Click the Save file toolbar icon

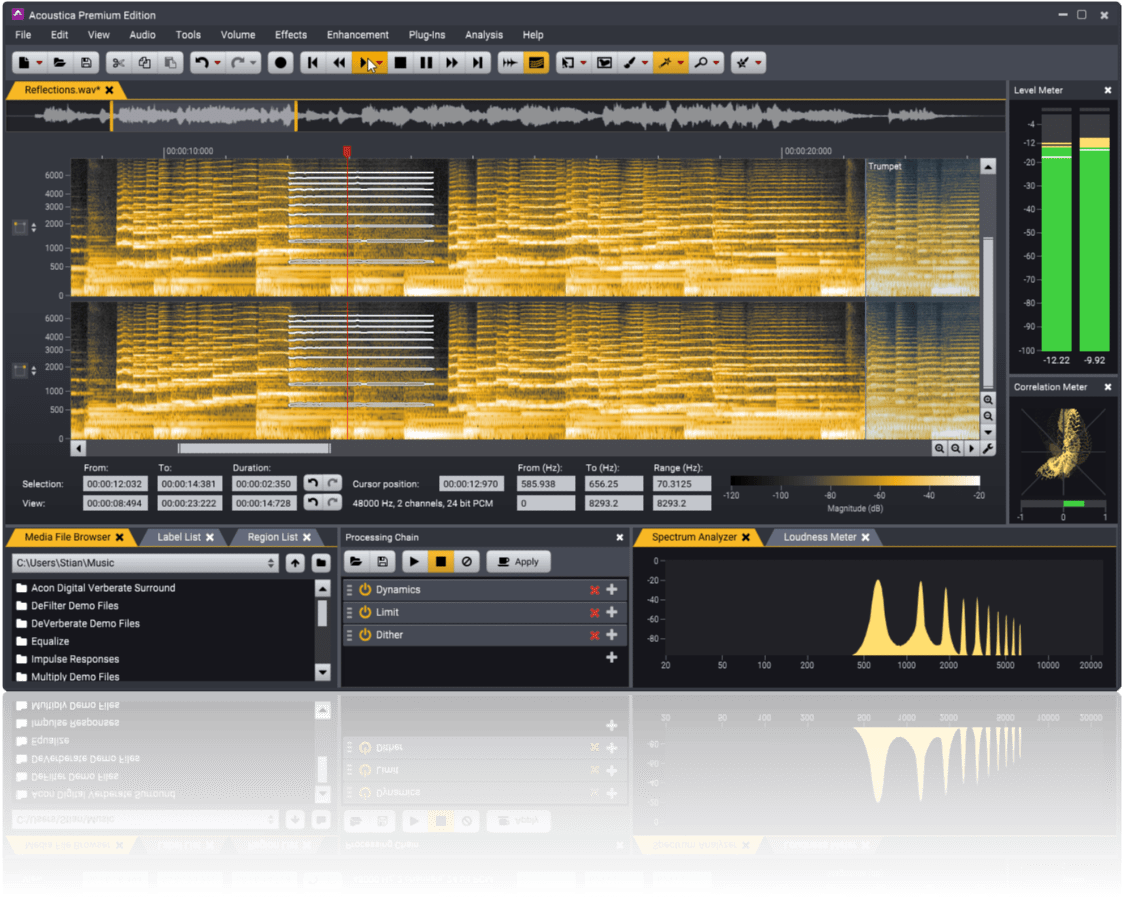click(x=86, y=63)
